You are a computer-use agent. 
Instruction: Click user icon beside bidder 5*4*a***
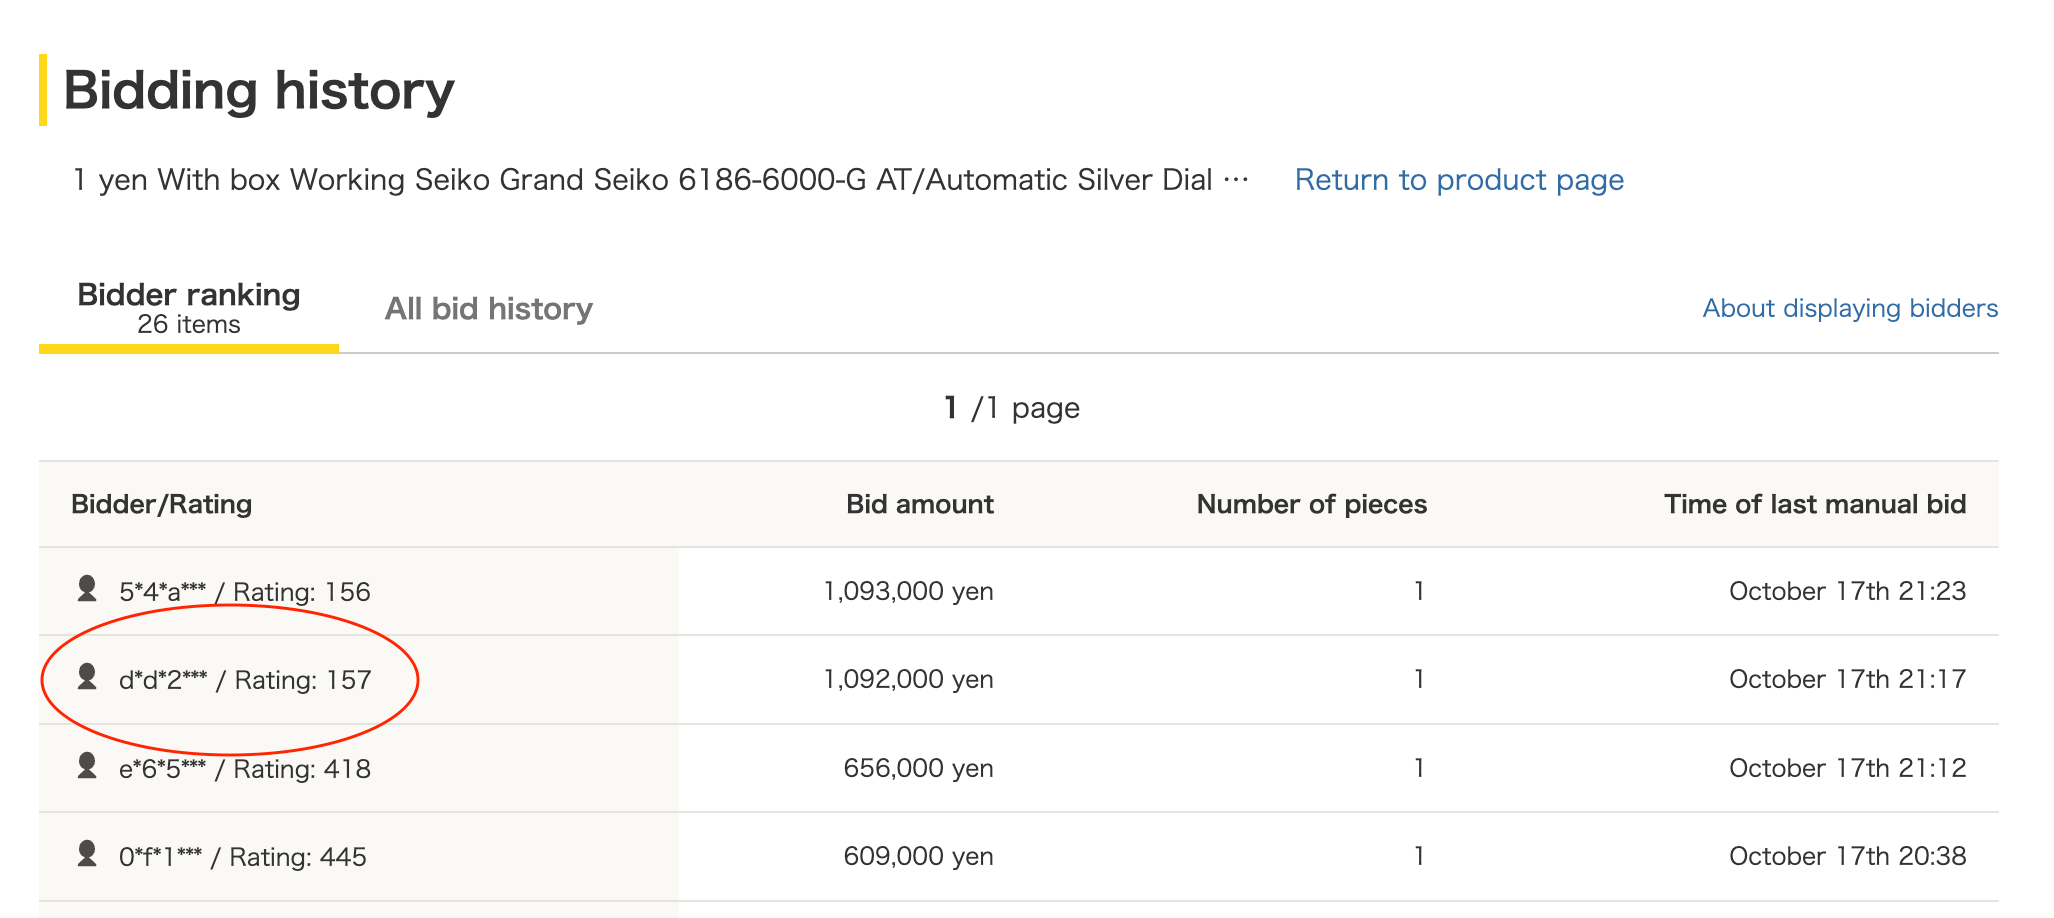pos(87,589)
